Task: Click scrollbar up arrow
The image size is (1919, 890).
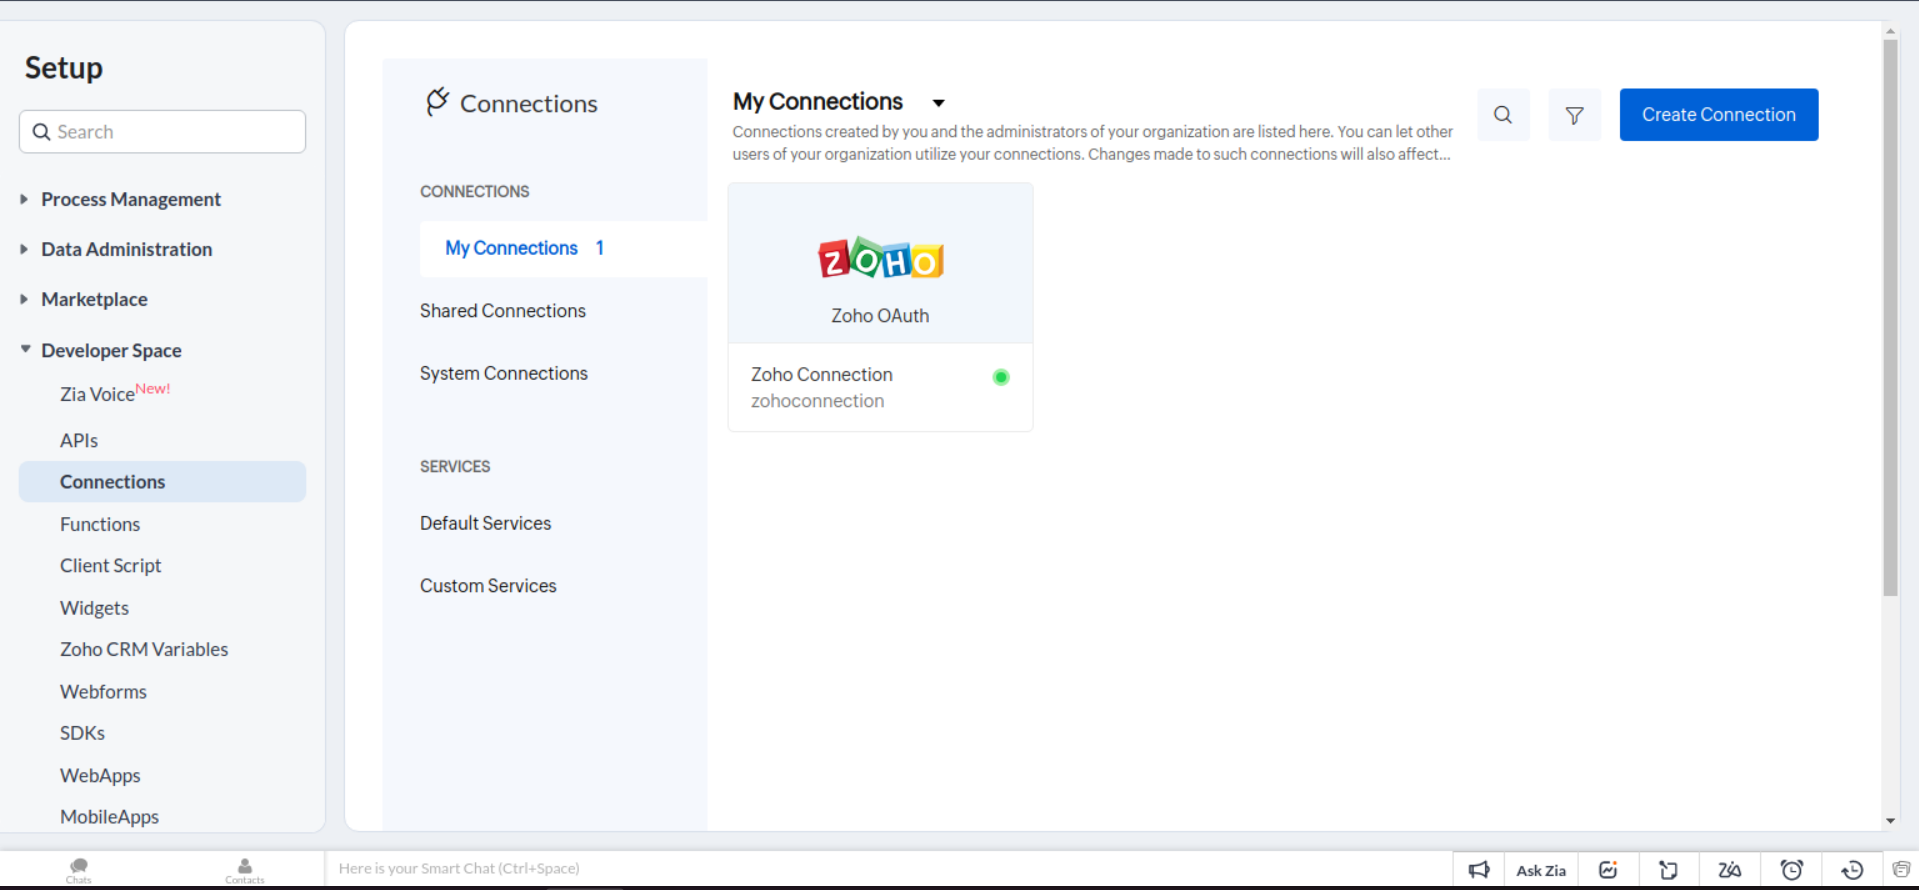Action: point(1890,31)
